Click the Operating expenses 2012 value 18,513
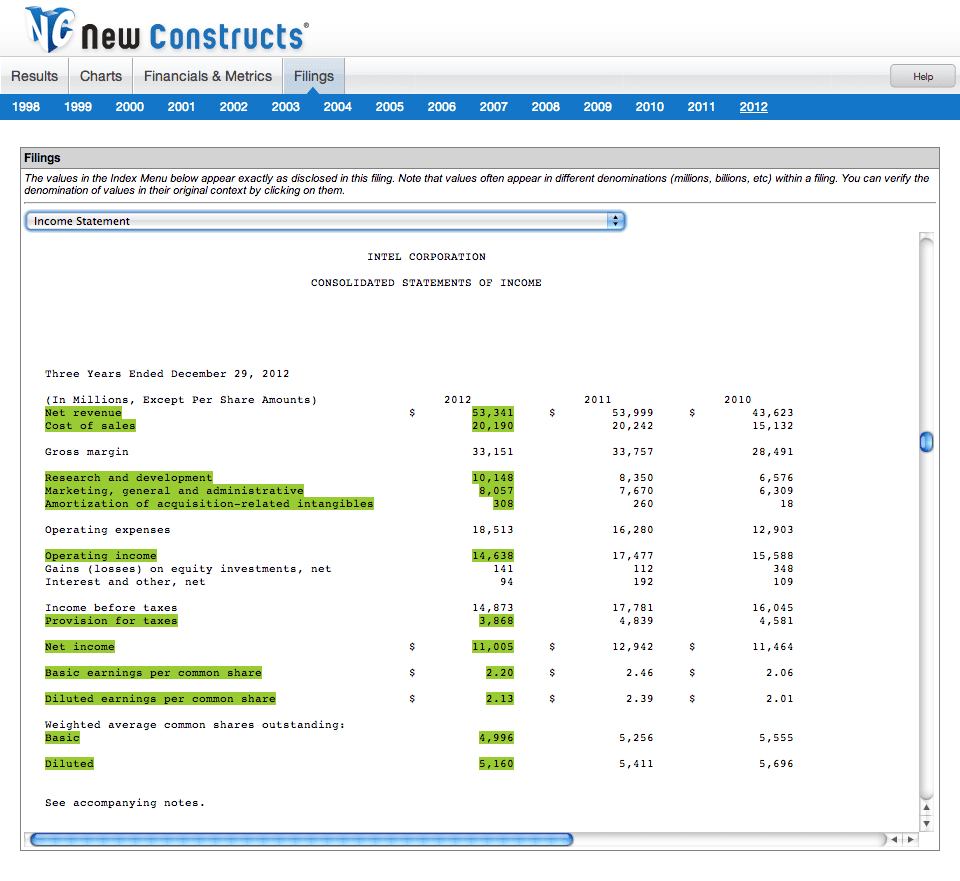 [x=493, y=530]
